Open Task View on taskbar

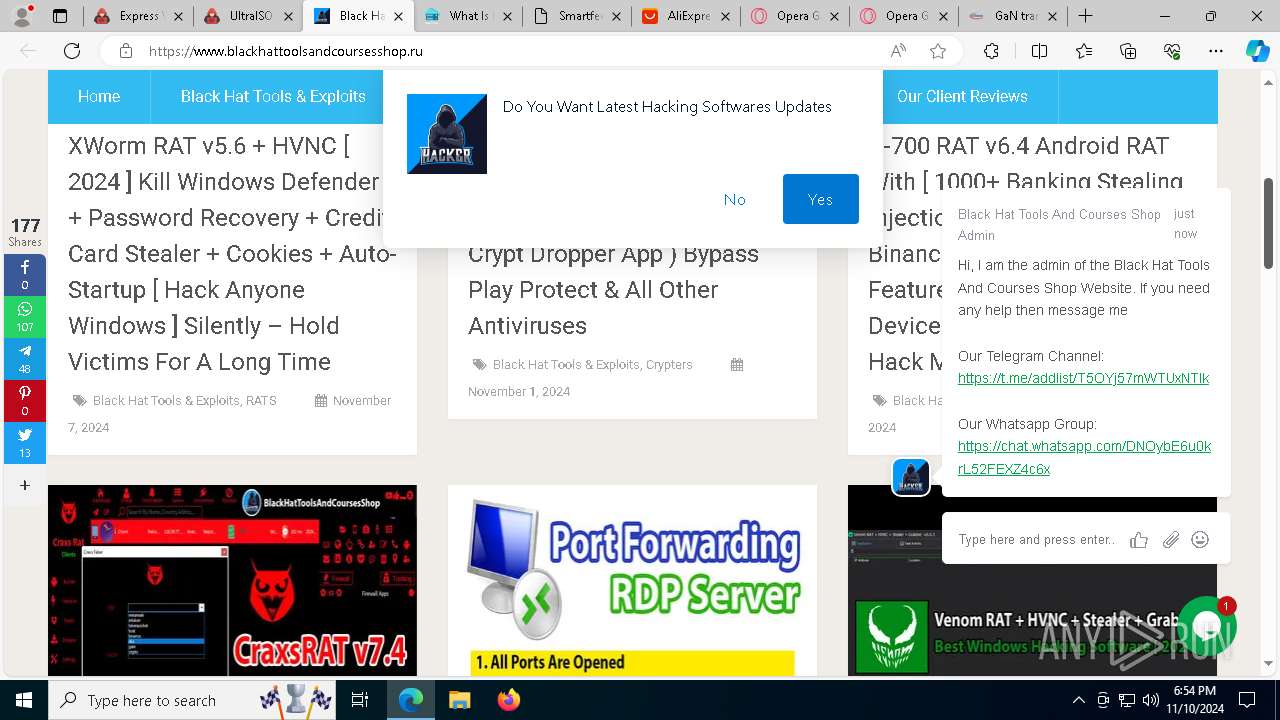point(360,700)
